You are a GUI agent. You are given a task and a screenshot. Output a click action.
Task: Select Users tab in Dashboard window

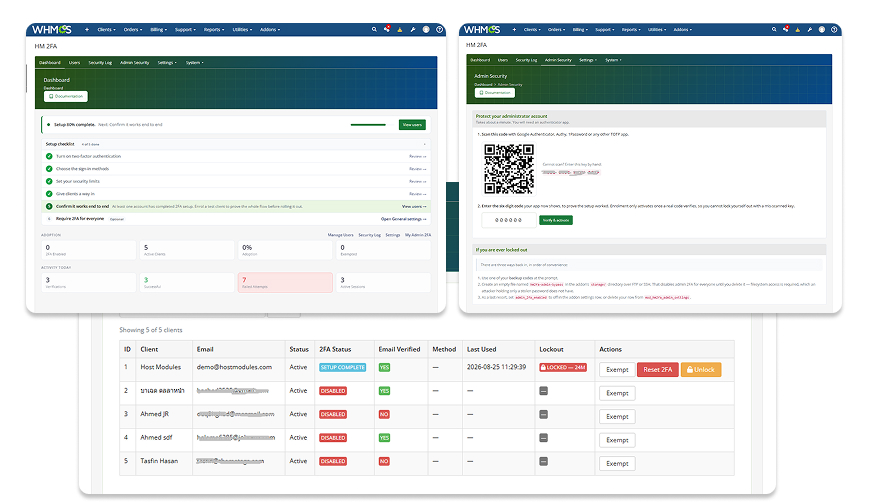pyautogui.click(x=75, y=63)
